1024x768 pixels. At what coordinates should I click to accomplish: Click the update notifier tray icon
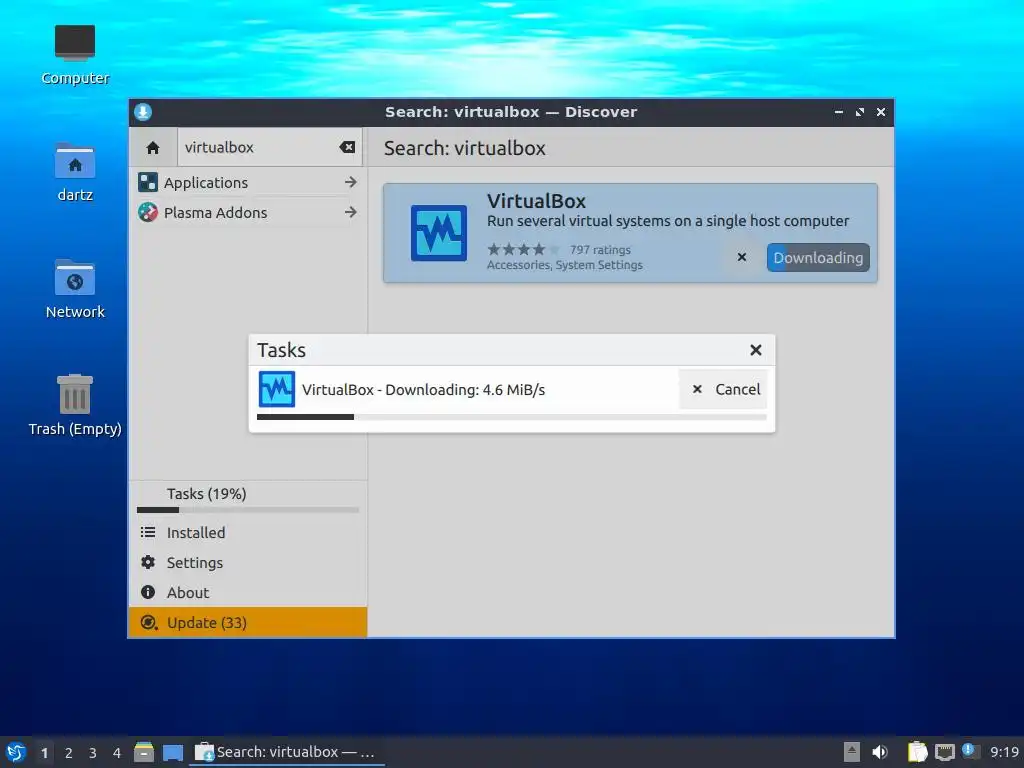click(x=970, y=751)
